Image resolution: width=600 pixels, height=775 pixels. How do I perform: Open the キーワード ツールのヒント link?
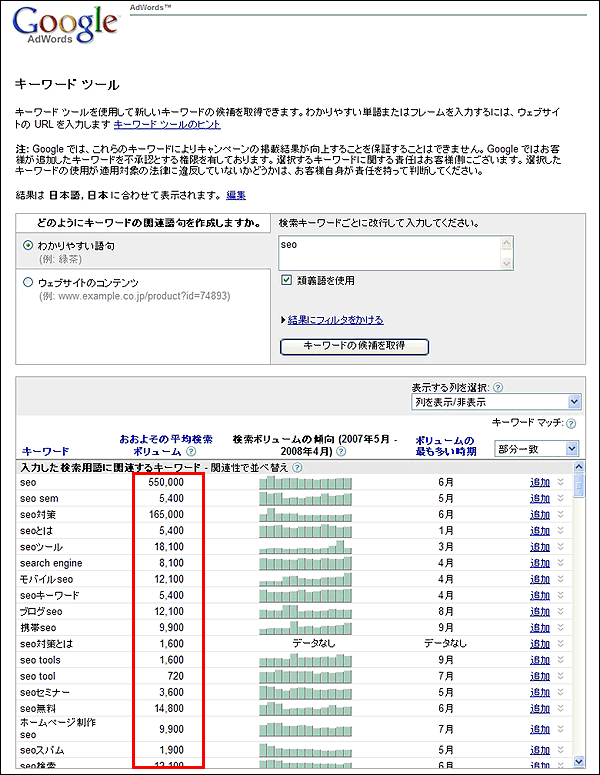(167, 125)
